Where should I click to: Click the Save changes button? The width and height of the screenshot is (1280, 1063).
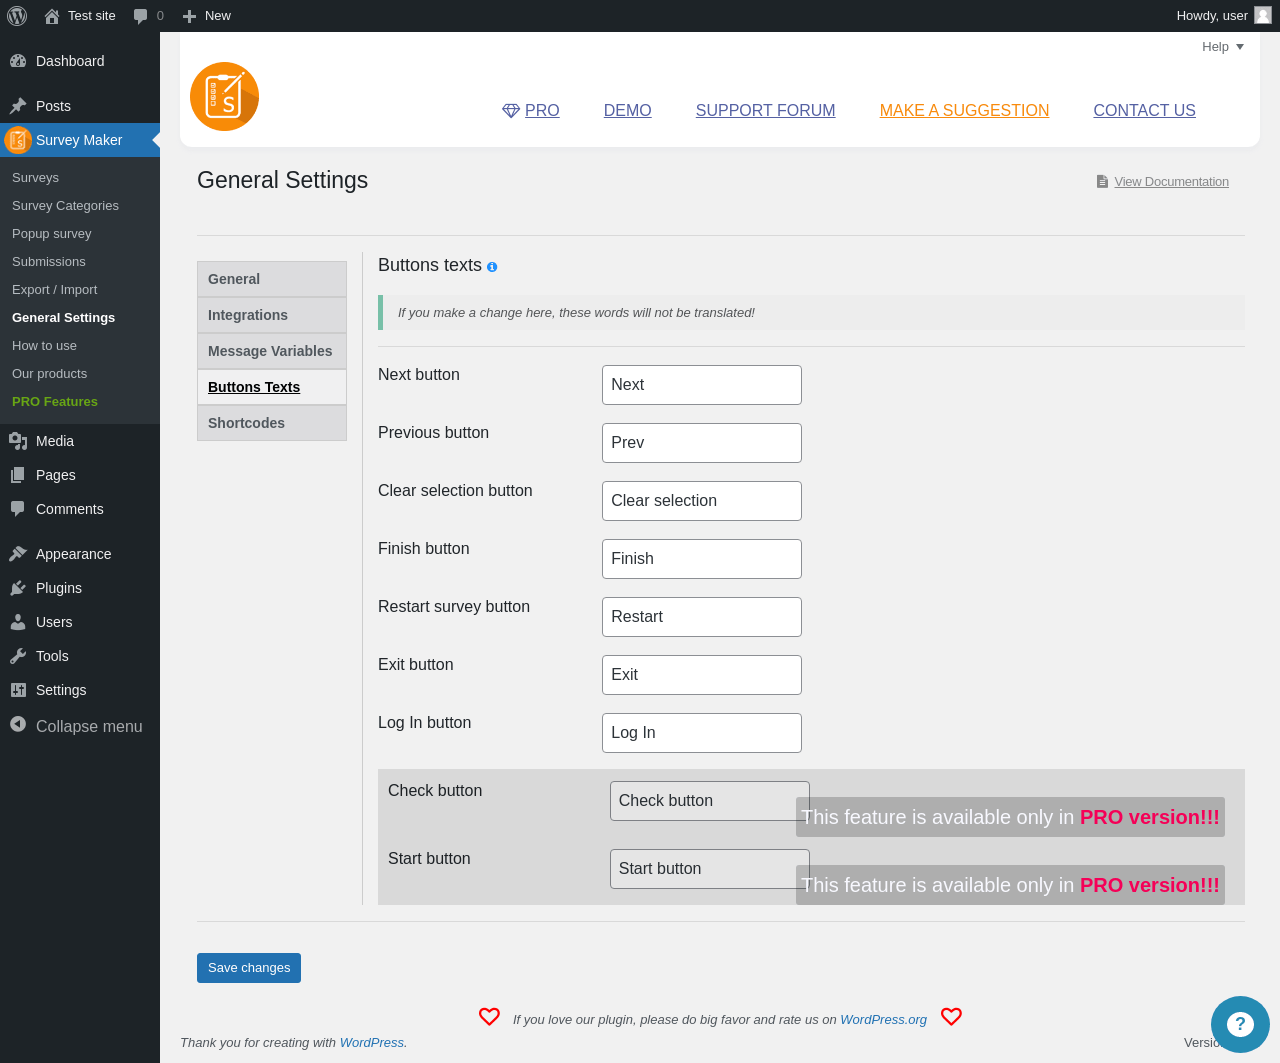(x=249, y=968)
